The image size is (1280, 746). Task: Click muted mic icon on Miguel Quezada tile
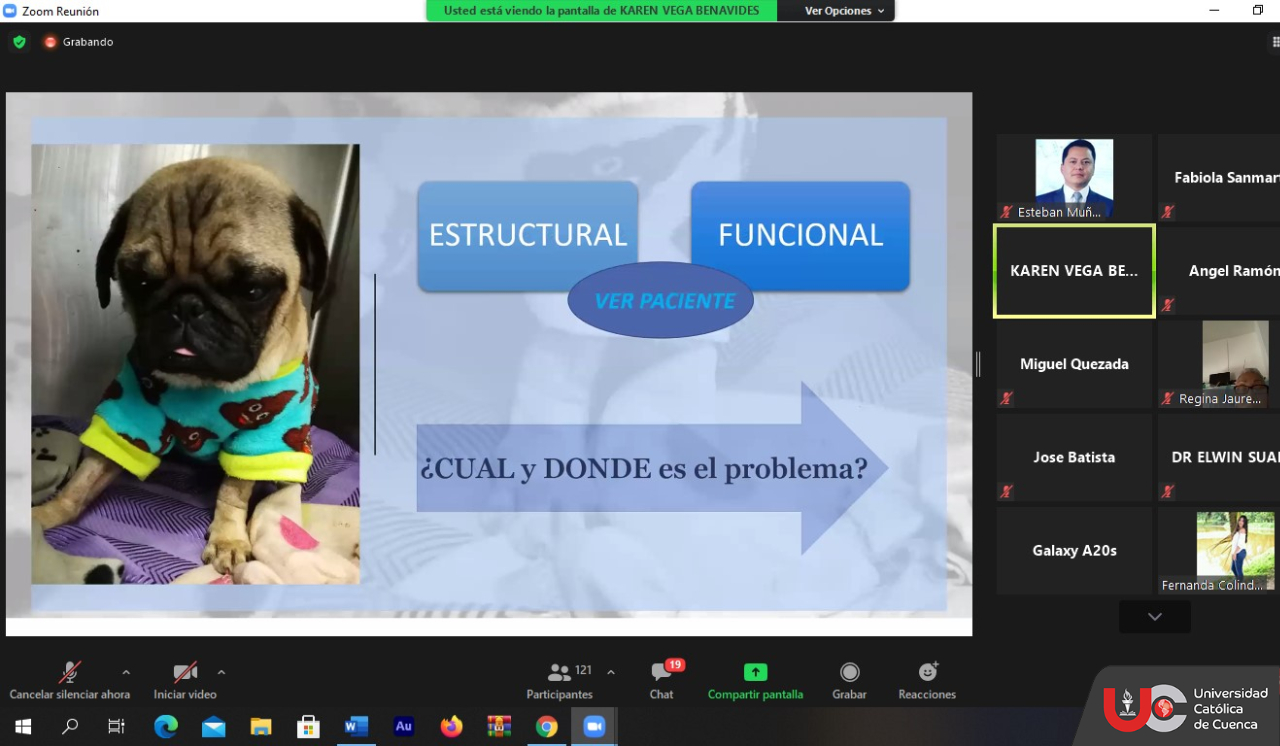1006,398
